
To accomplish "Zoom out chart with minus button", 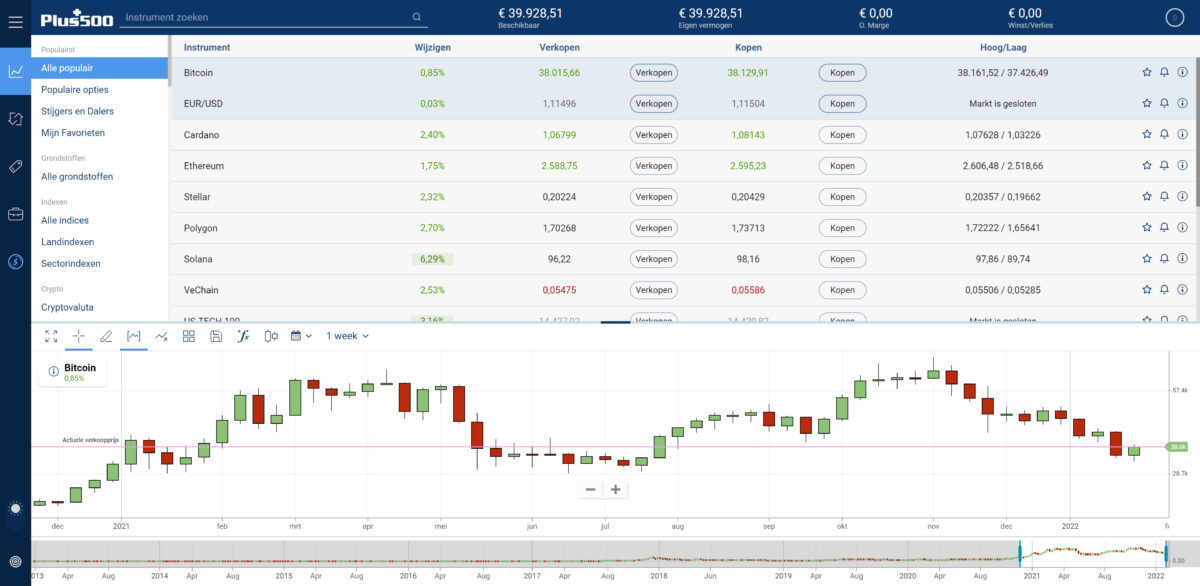I will [x=590, y=490].
